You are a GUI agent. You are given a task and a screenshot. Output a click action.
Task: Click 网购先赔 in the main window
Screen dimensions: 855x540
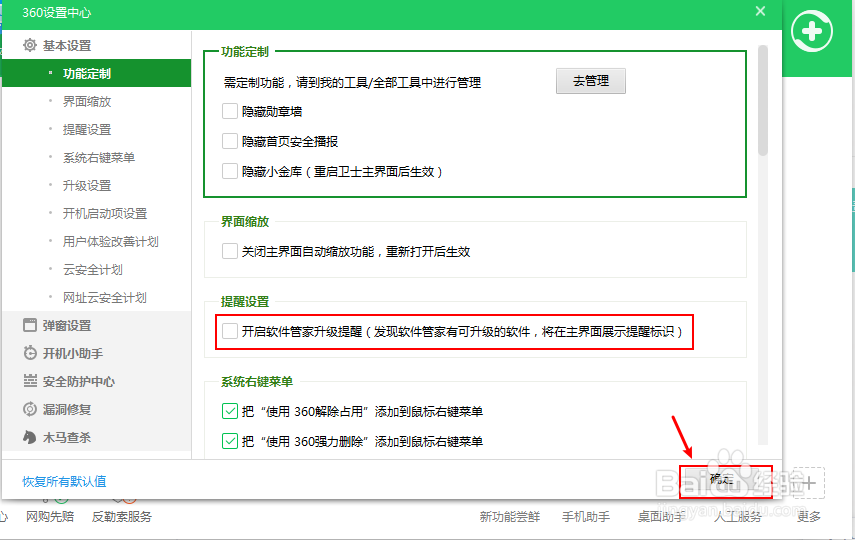(x=50, y=516)
